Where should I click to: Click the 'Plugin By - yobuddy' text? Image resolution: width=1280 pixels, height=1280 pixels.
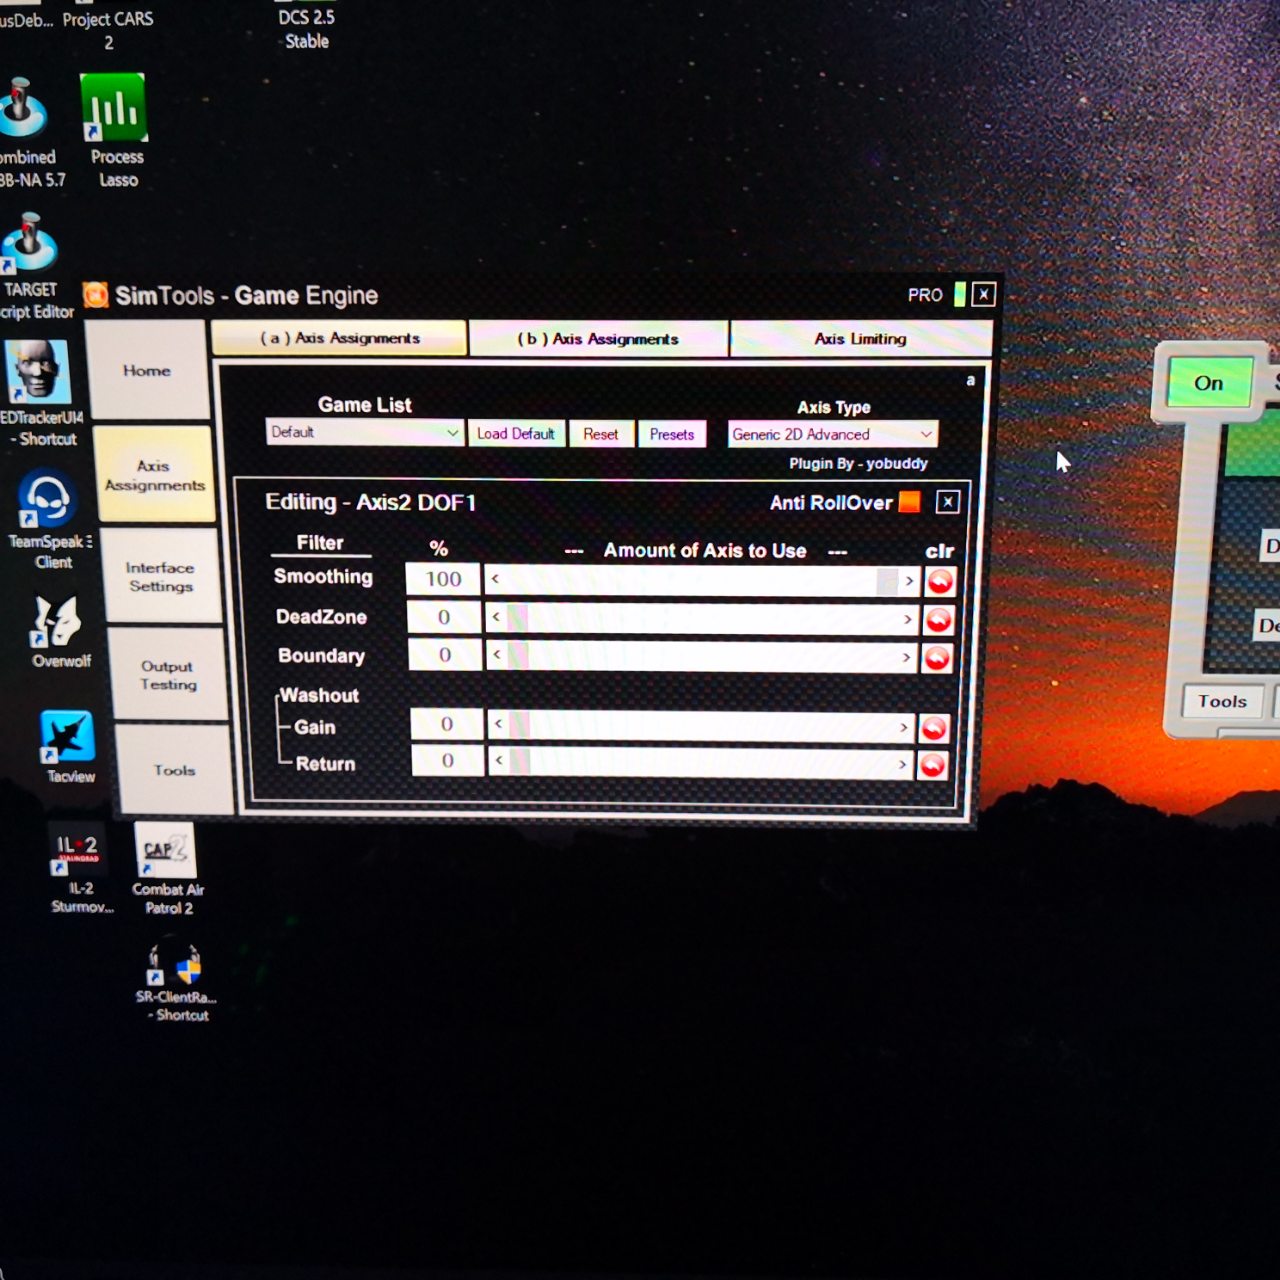click(858, 463)
